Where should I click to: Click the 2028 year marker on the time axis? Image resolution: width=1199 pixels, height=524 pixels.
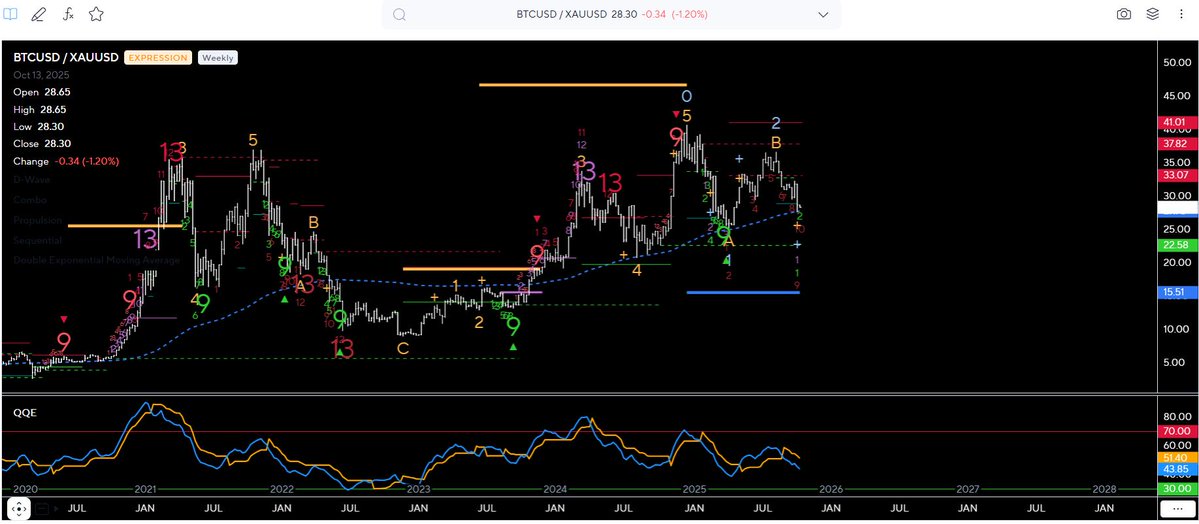point(1104,488)
